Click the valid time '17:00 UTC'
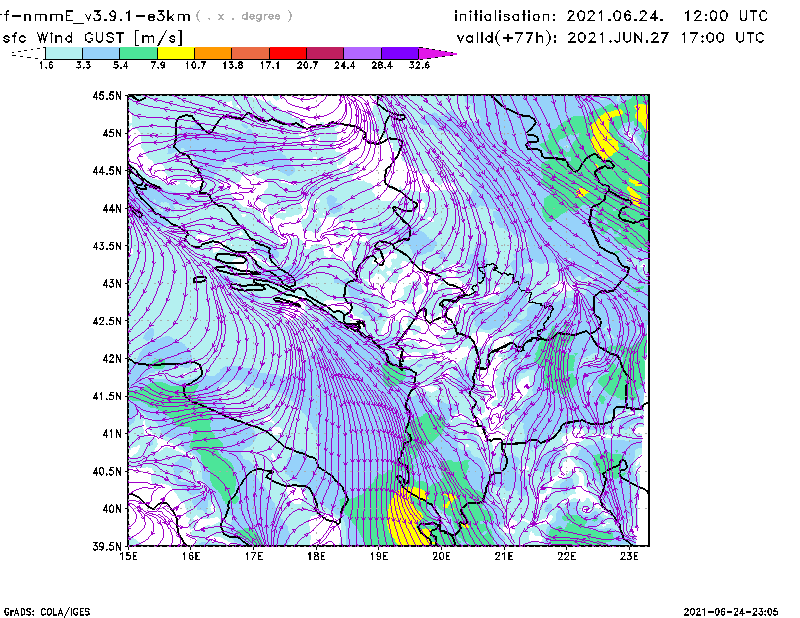 pyautogui.click(x=722, y=38)
